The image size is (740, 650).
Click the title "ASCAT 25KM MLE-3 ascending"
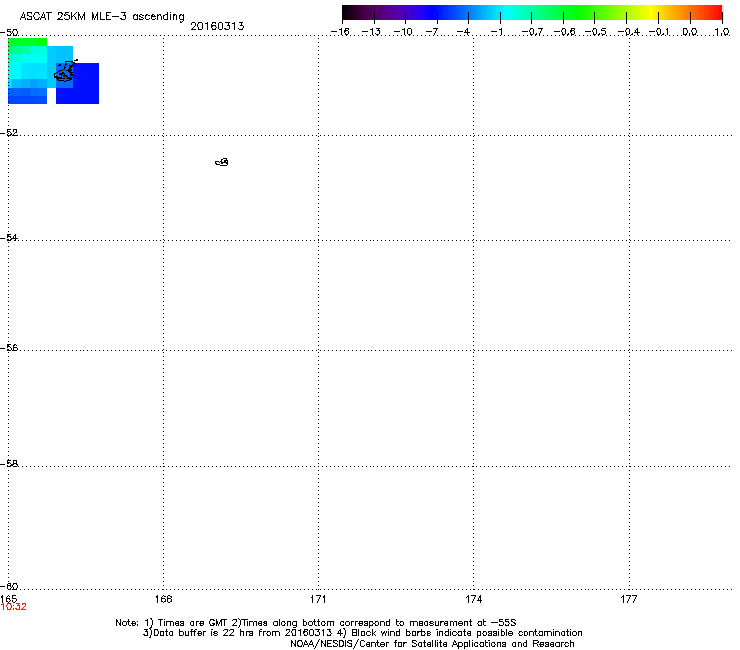click(x=102, y=17)
